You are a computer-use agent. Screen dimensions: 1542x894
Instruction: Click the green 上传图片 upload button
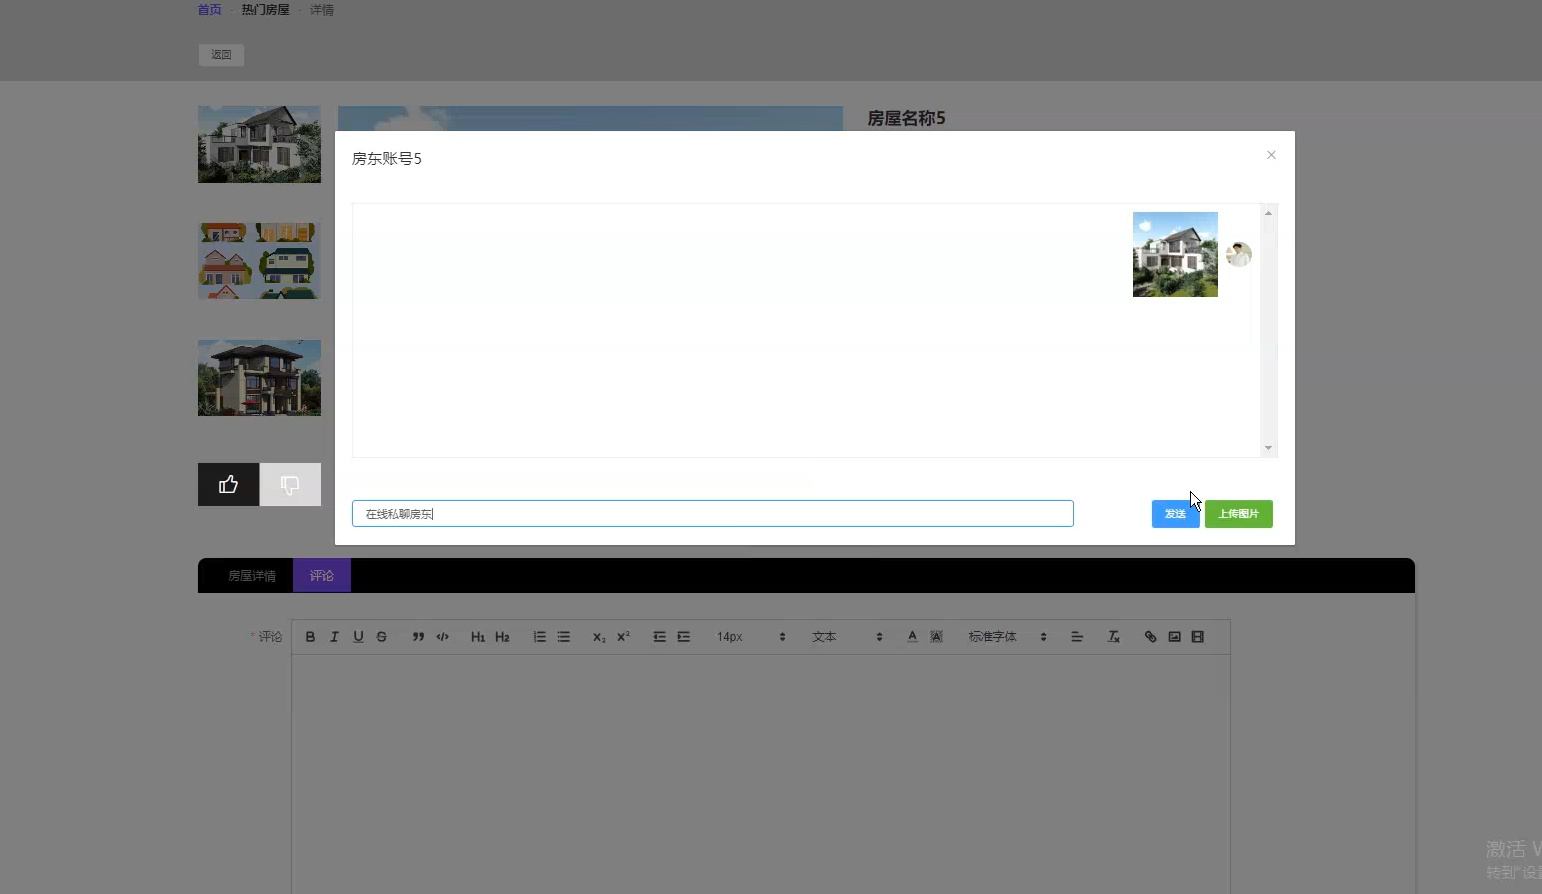pos(1238,514)
